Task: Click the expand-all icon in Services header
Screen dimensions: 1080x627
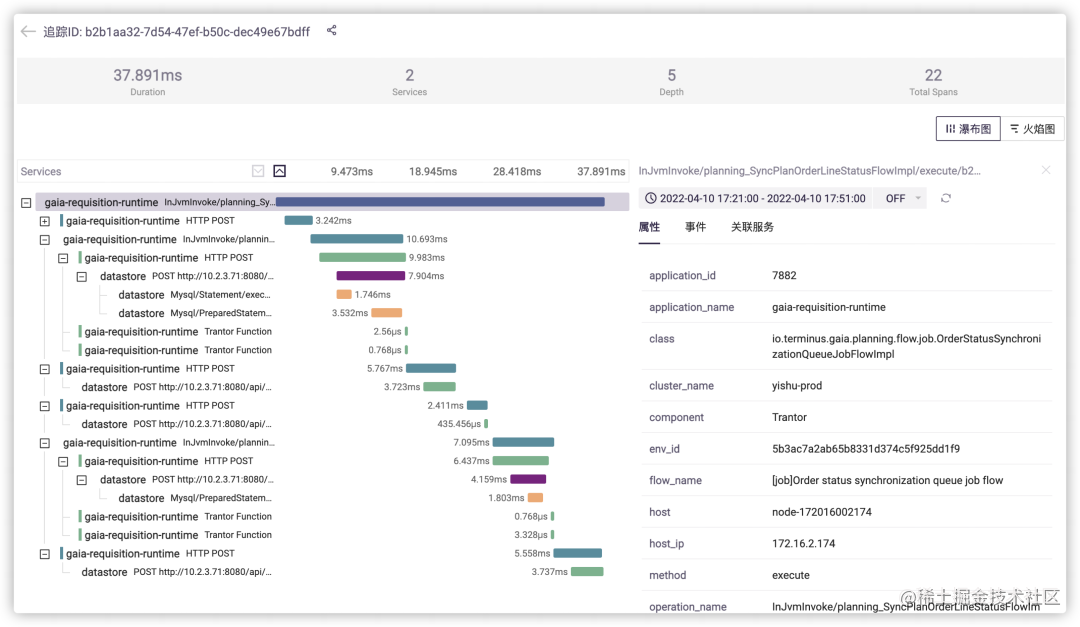Action: point(258,171)
